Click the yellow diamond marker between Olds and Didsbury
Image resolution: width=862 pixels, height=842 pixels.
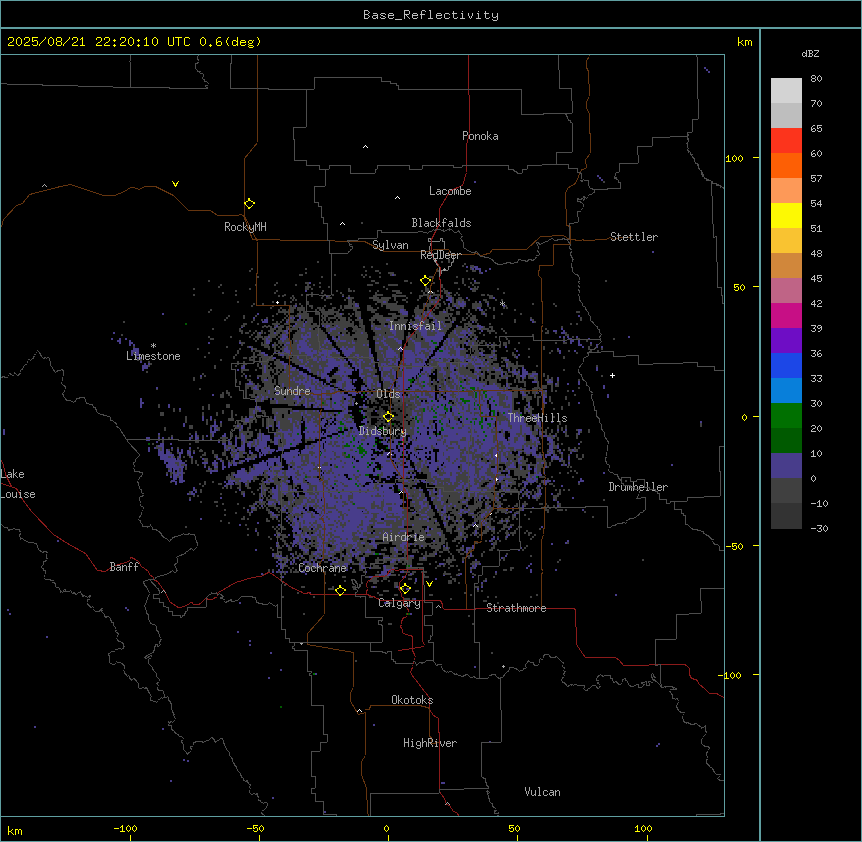[389, 417]
